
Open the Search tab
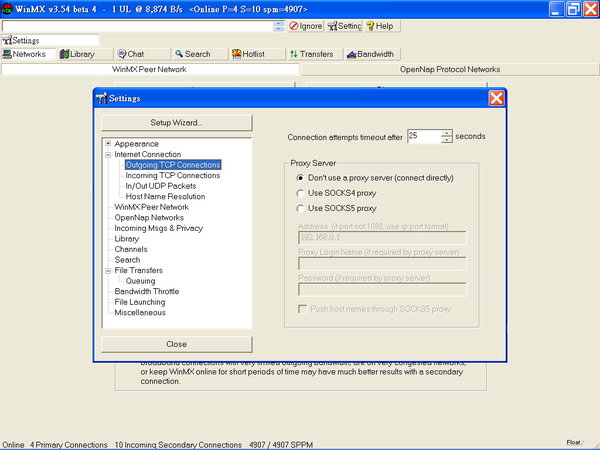click(x=201, y=54)
